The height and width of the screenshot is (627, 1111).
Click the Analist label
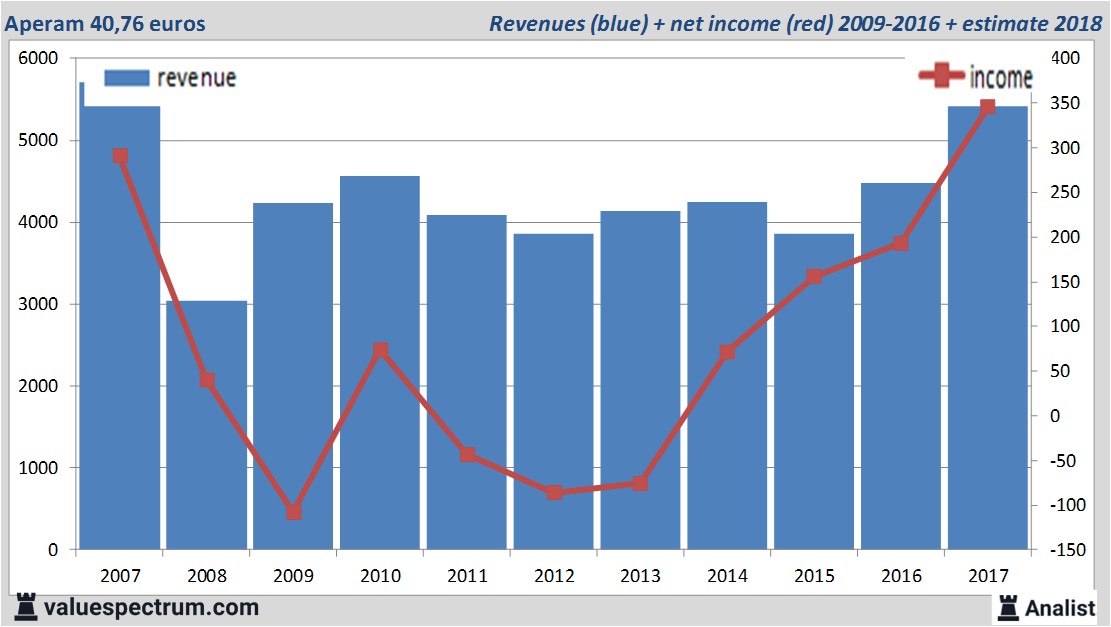(x=1060, y=608)
